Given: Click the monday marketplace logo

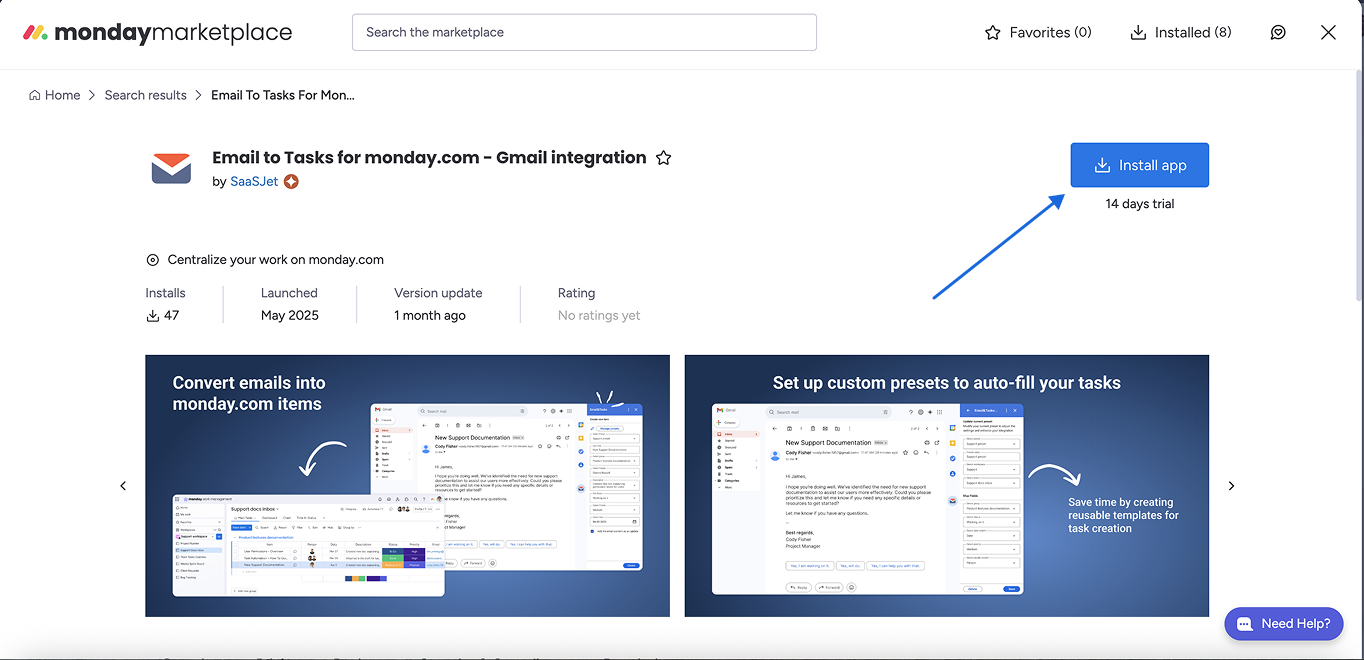Looking at the screenshot, I should pyautogui.click(x=157, y=33).
